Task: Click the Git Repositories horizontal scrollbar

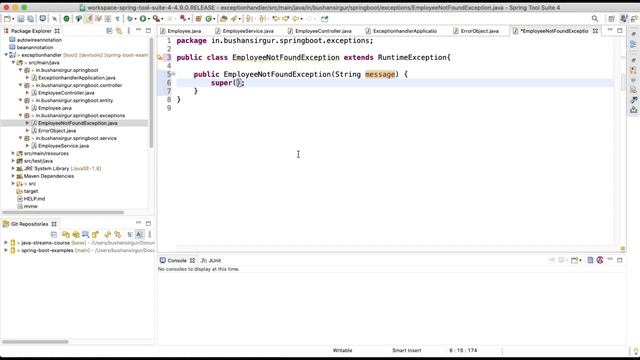Action: 35,342
